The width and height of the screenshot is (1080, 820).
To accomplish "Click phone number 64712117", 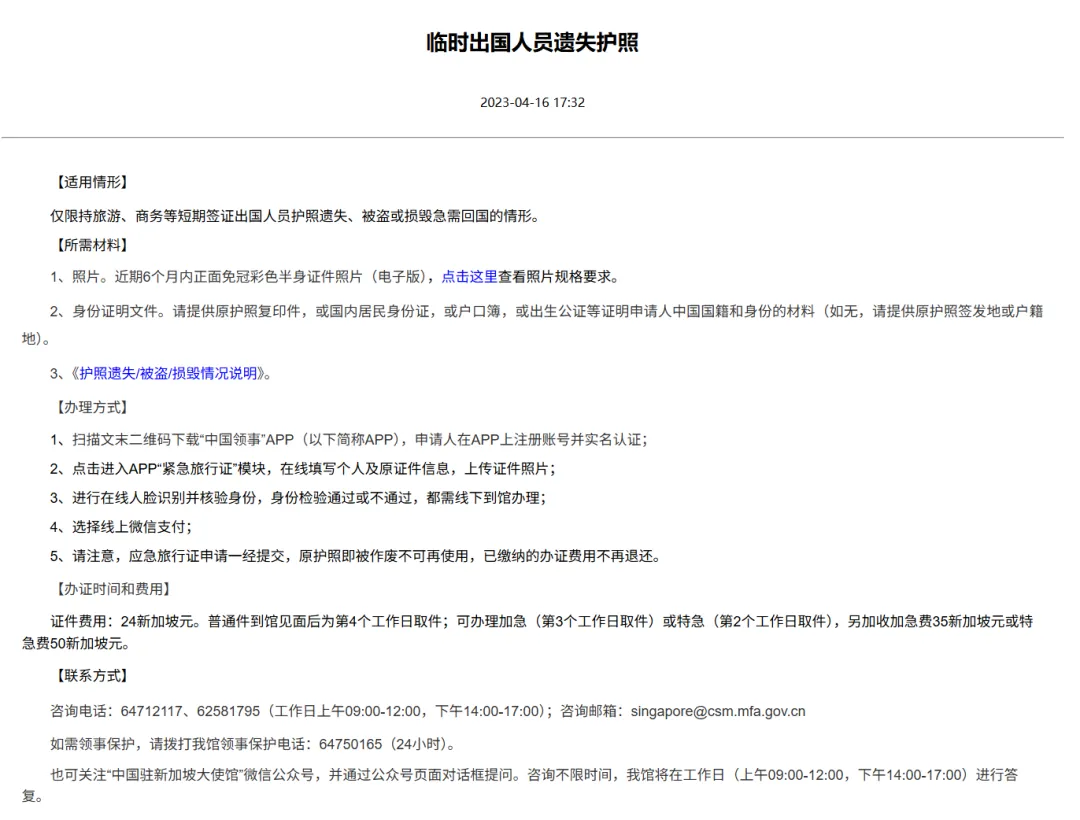I will point(152,711).
